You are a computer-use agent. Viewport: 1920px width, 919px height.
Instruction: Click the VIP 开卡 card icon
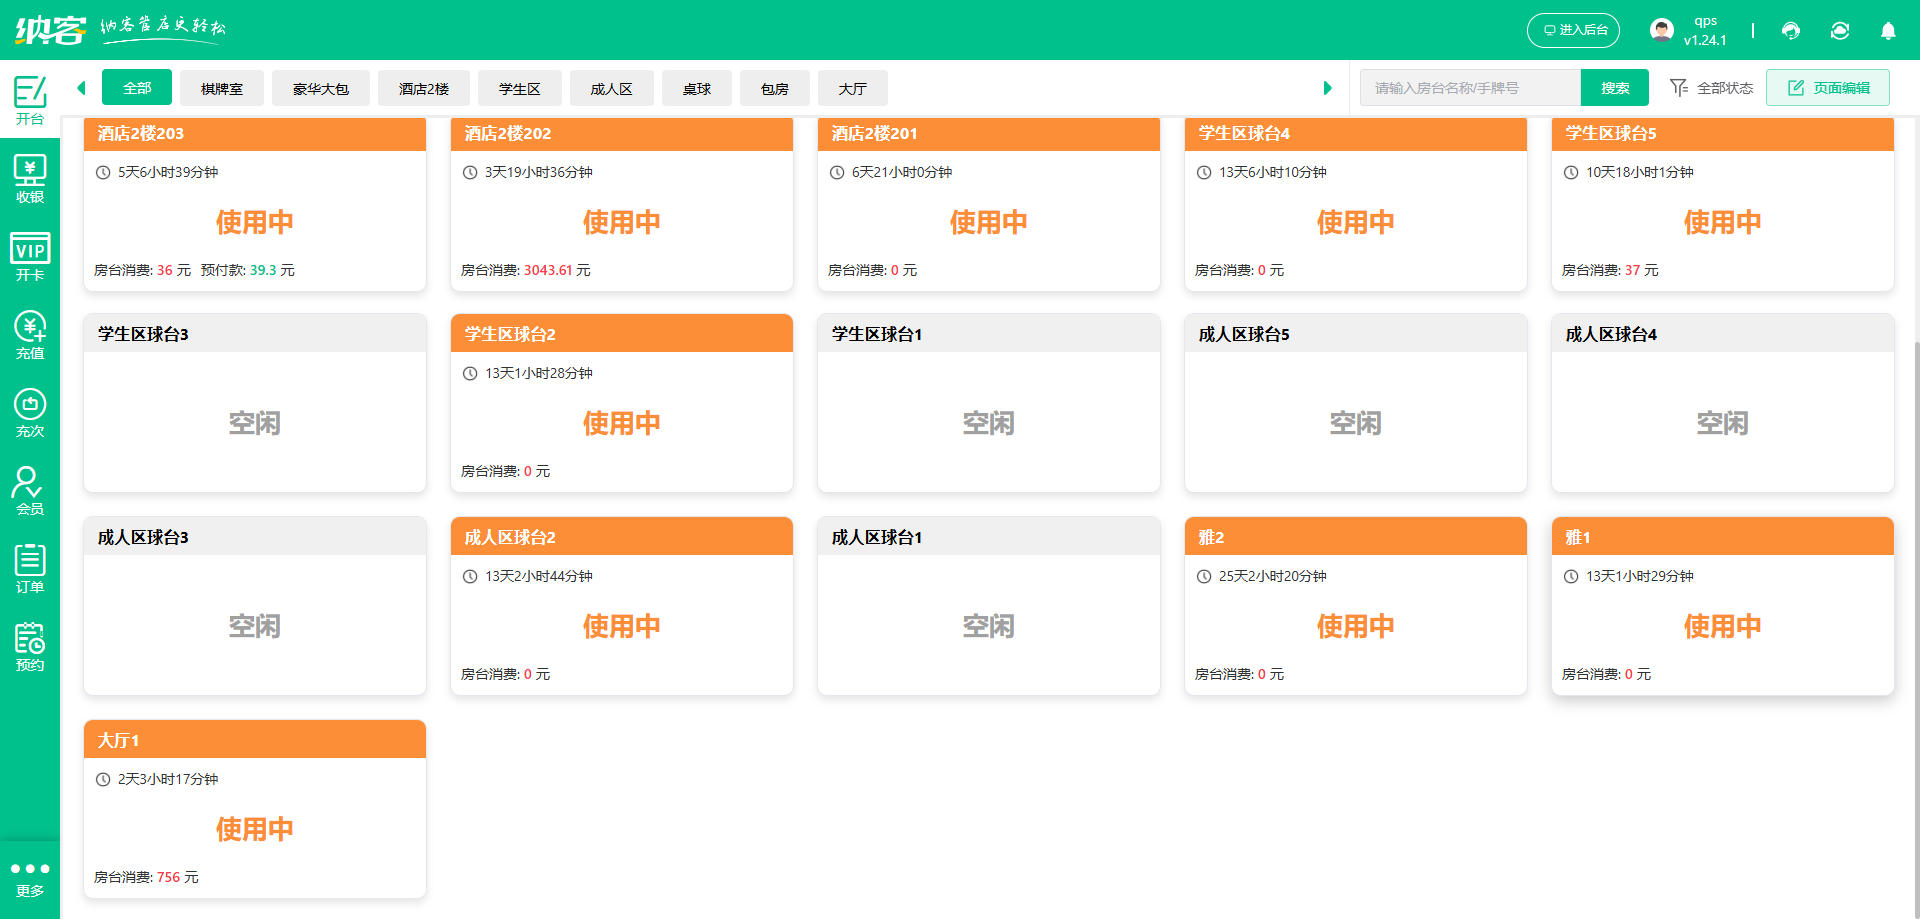pos(30,257)
